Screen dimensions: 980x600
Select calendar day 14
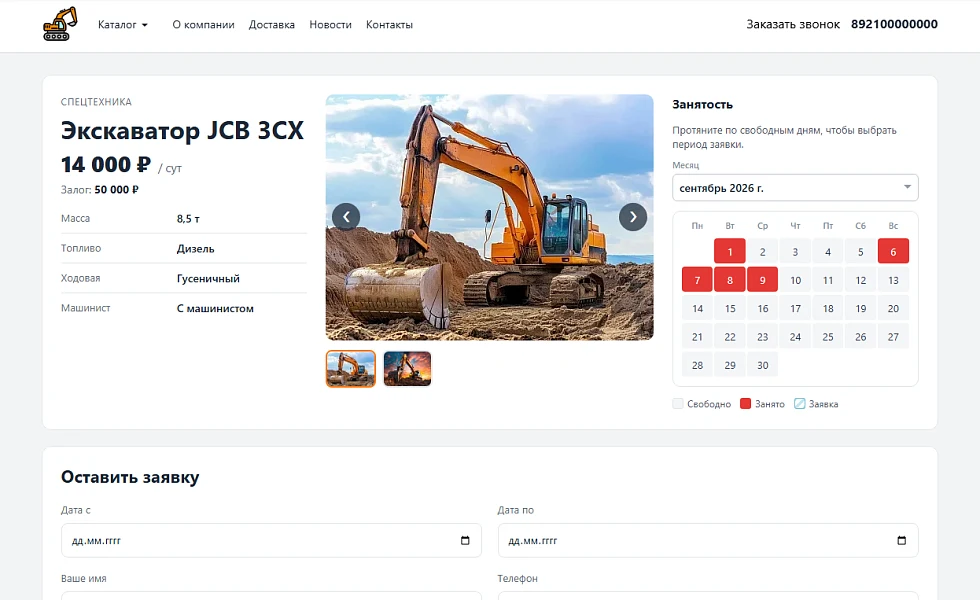pos(698,308)
